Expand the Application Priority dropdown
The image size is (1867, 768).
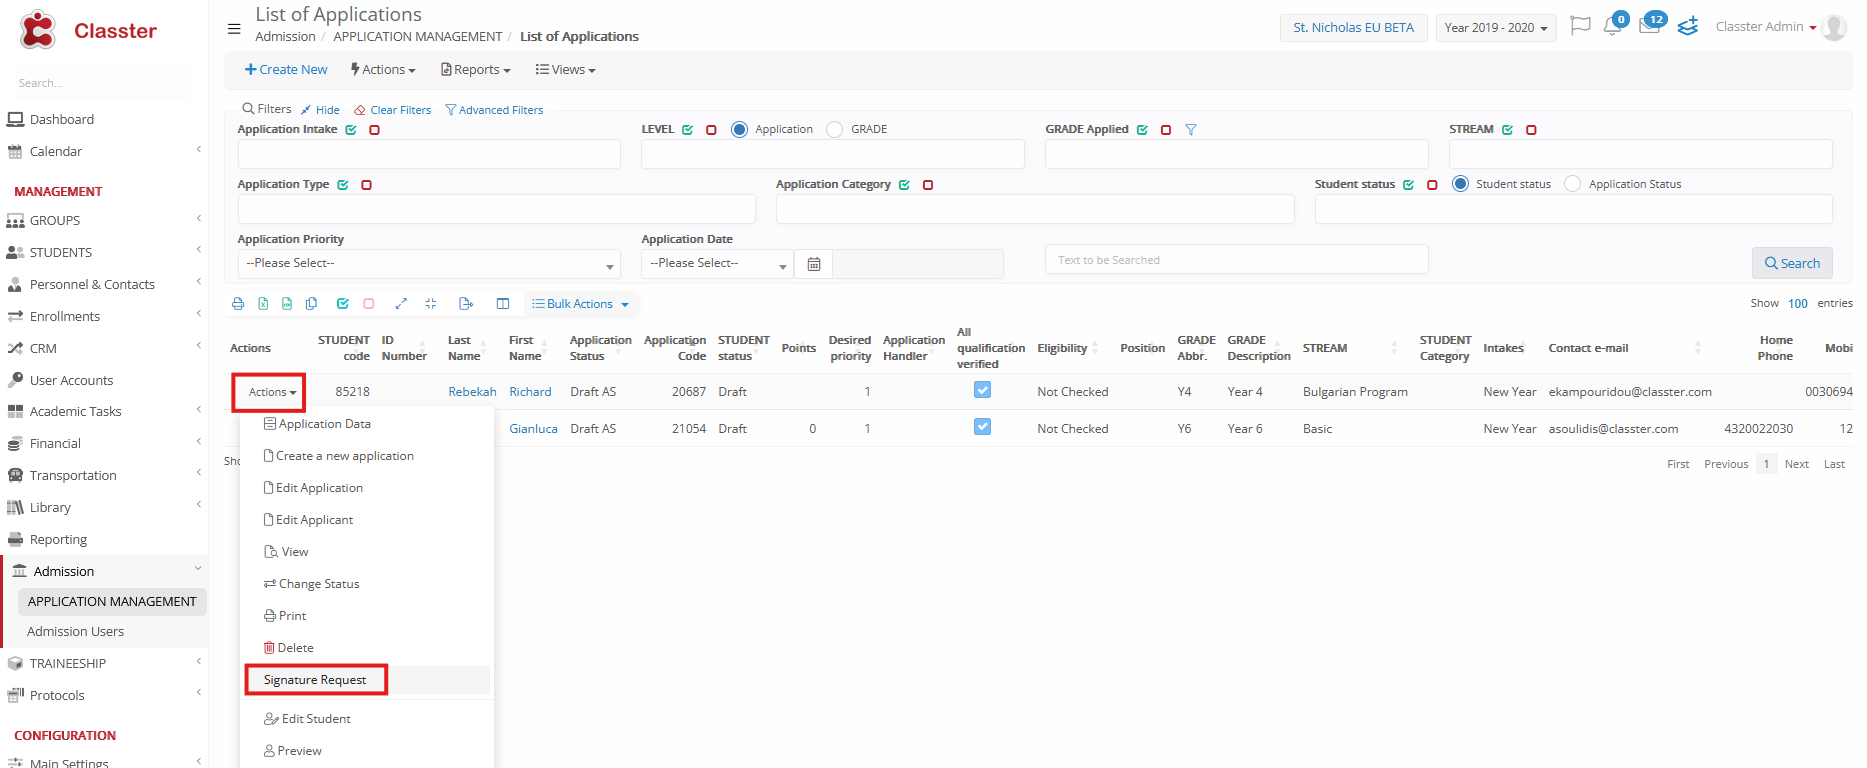coord(428,264)
